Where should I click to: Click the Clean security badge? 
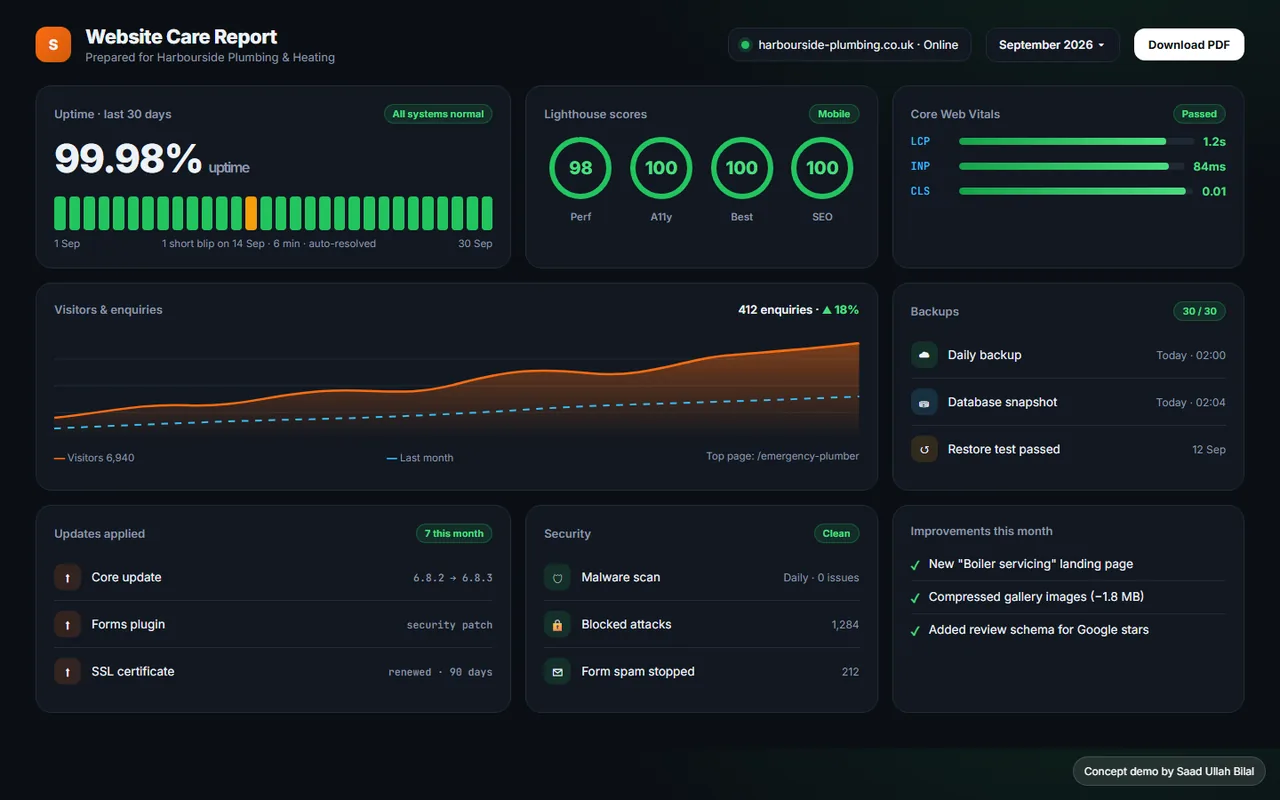pos(836,533)
